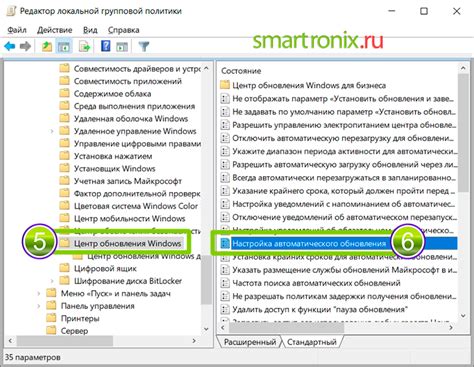Click tree pane horizontal scroll left arrow

point(10,341)
